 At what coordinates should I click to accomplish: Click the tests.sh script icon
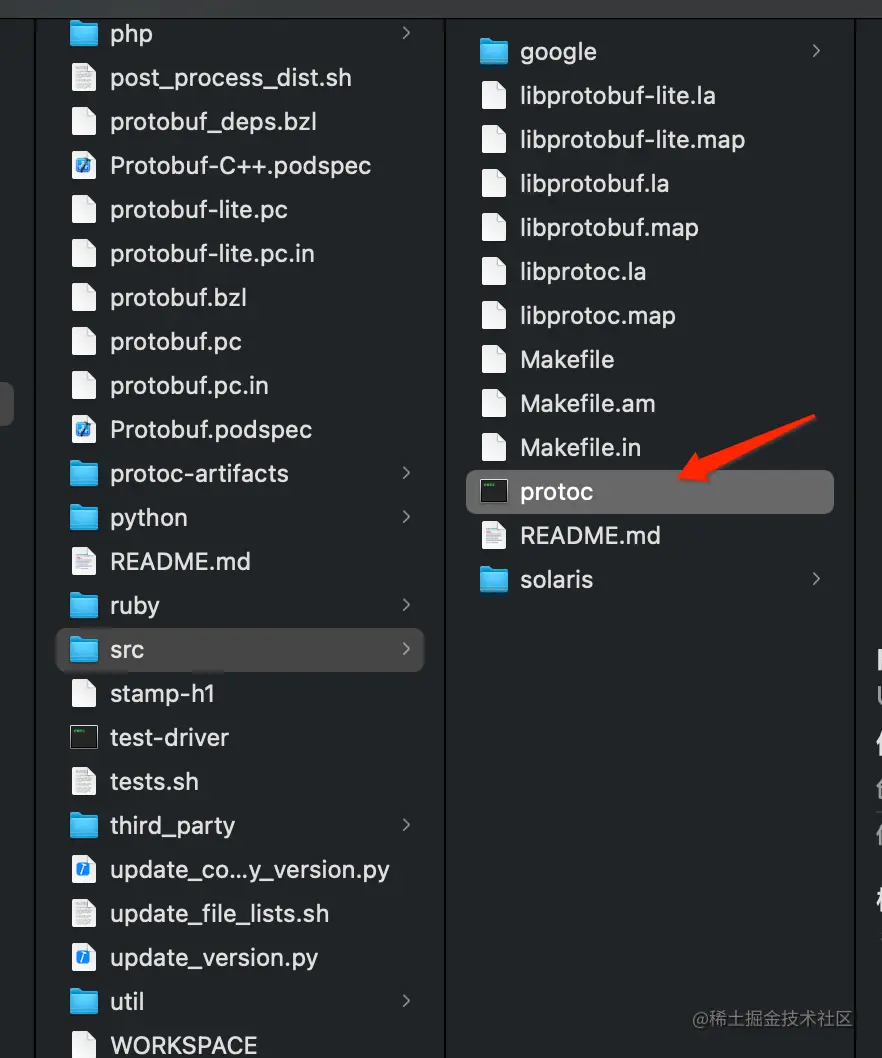point(84,781)
